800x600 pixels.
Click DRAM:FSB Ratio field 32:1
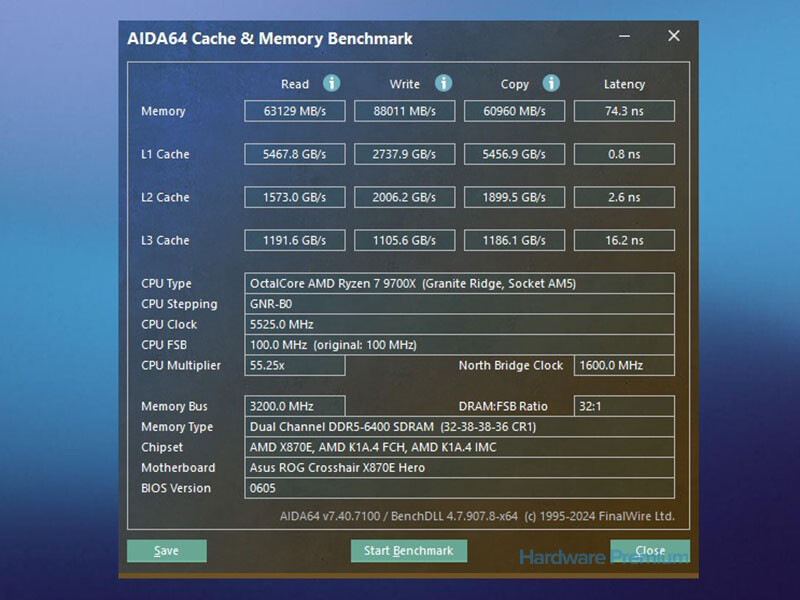(x=624, y=406)
